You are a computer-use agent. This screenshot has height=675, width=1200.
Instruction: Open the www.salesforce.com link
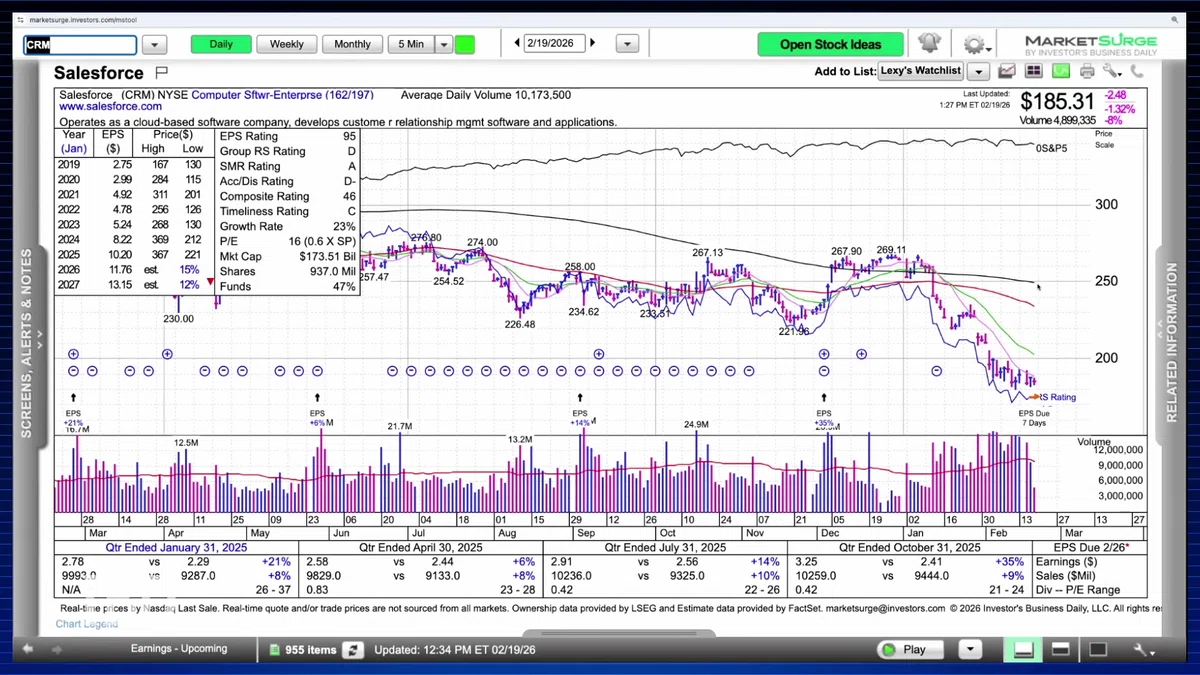(111, 106)
